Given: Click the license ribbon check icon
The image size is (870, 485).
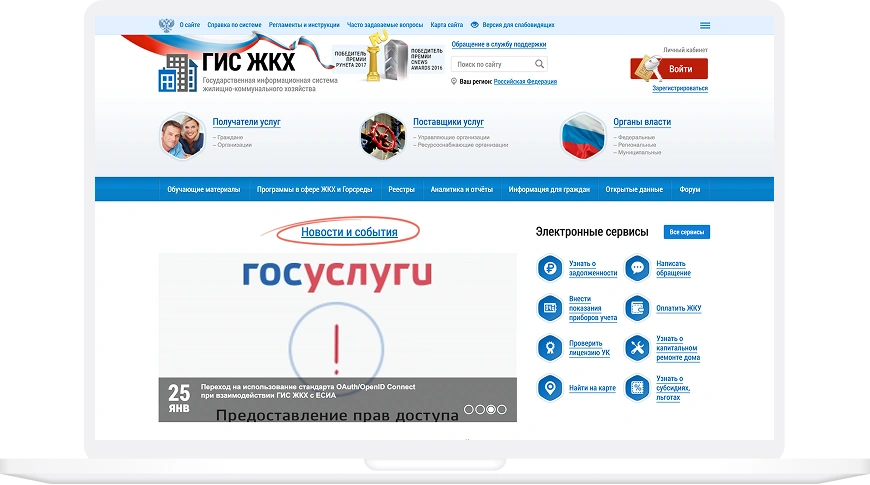Looking at the screenshot, I should tap(550, 348).
